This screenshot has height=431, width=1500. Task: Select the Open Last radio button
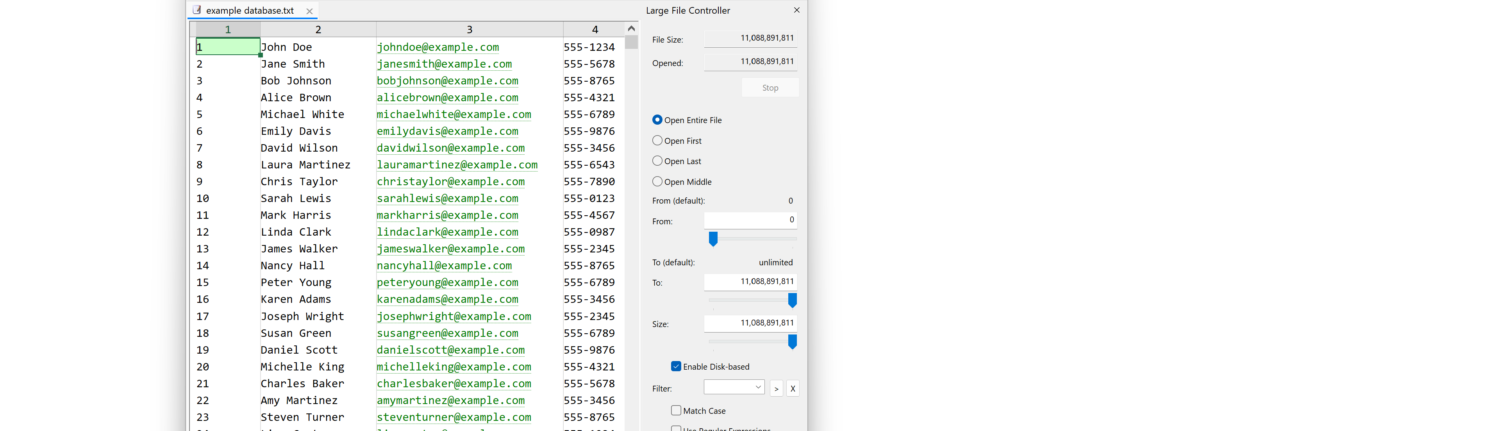click(x=657, y=161)
